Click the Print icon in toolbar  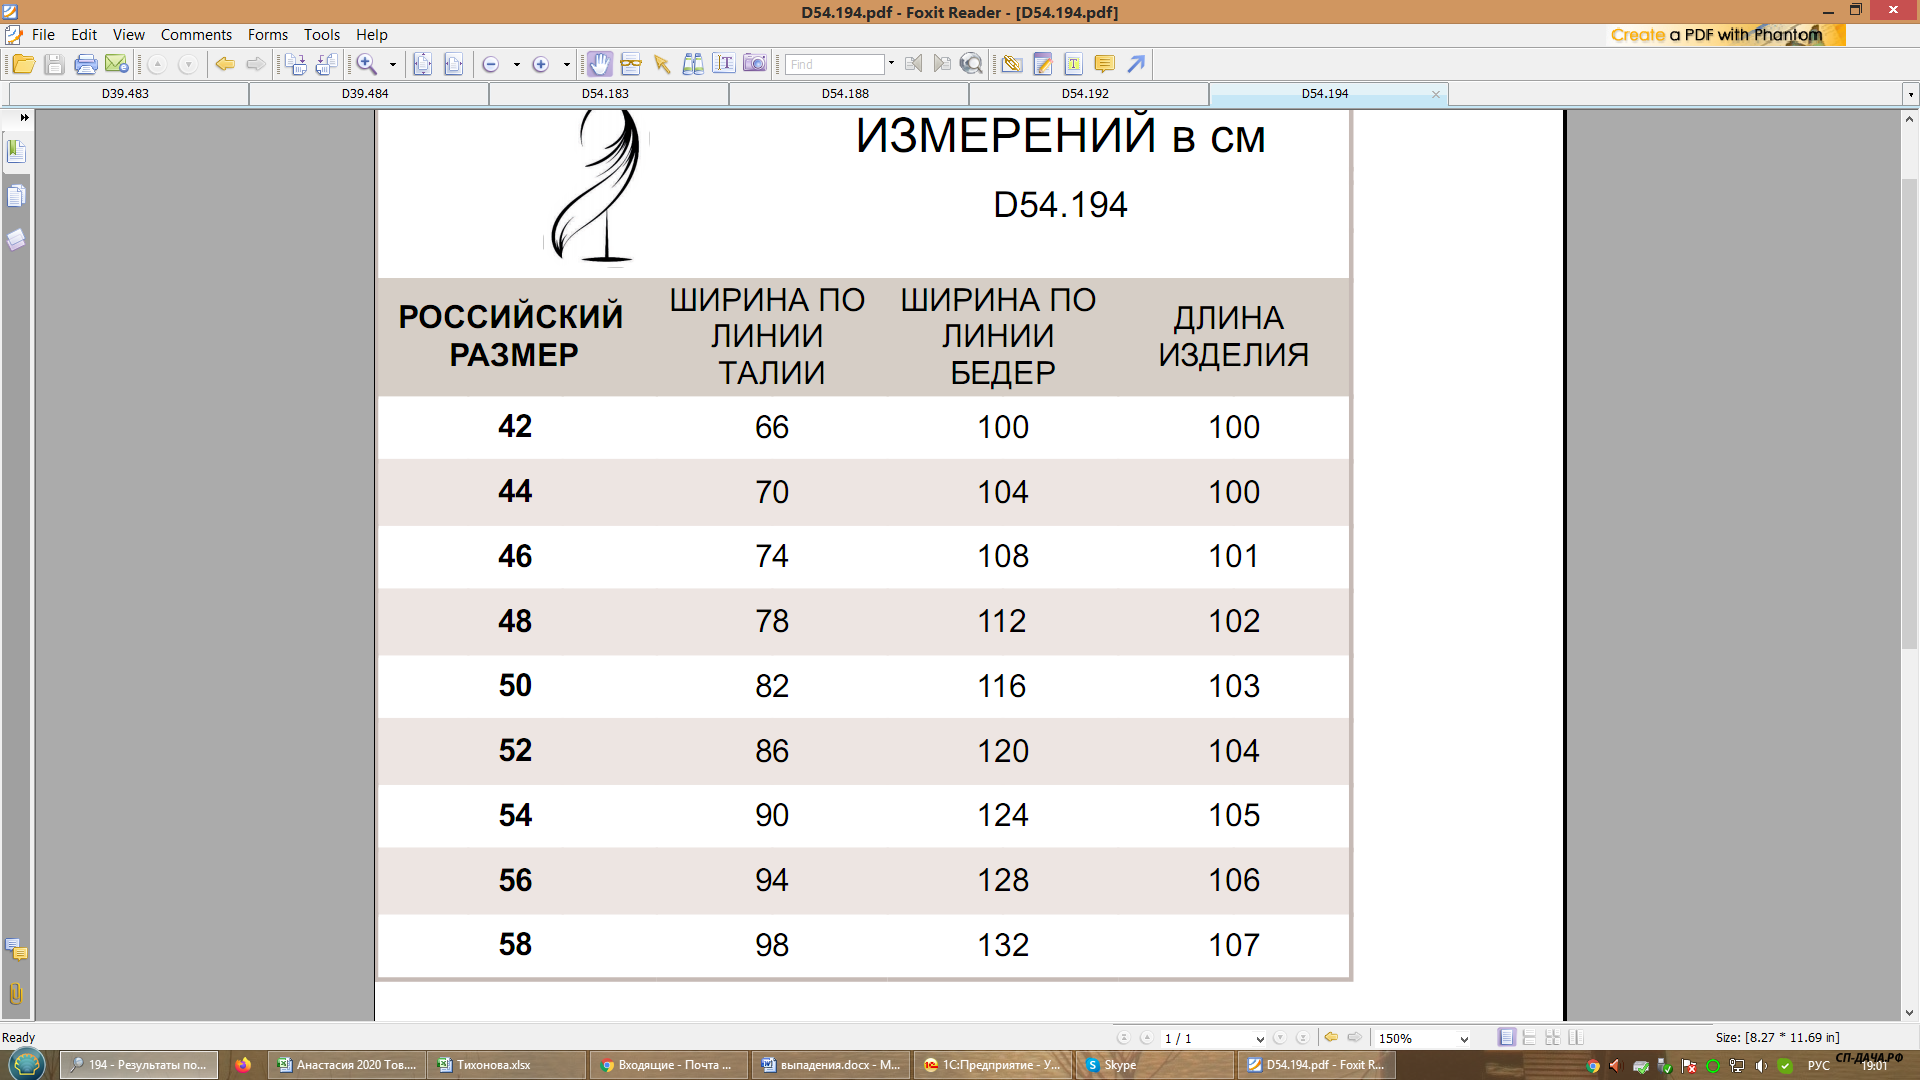[86, 65]
